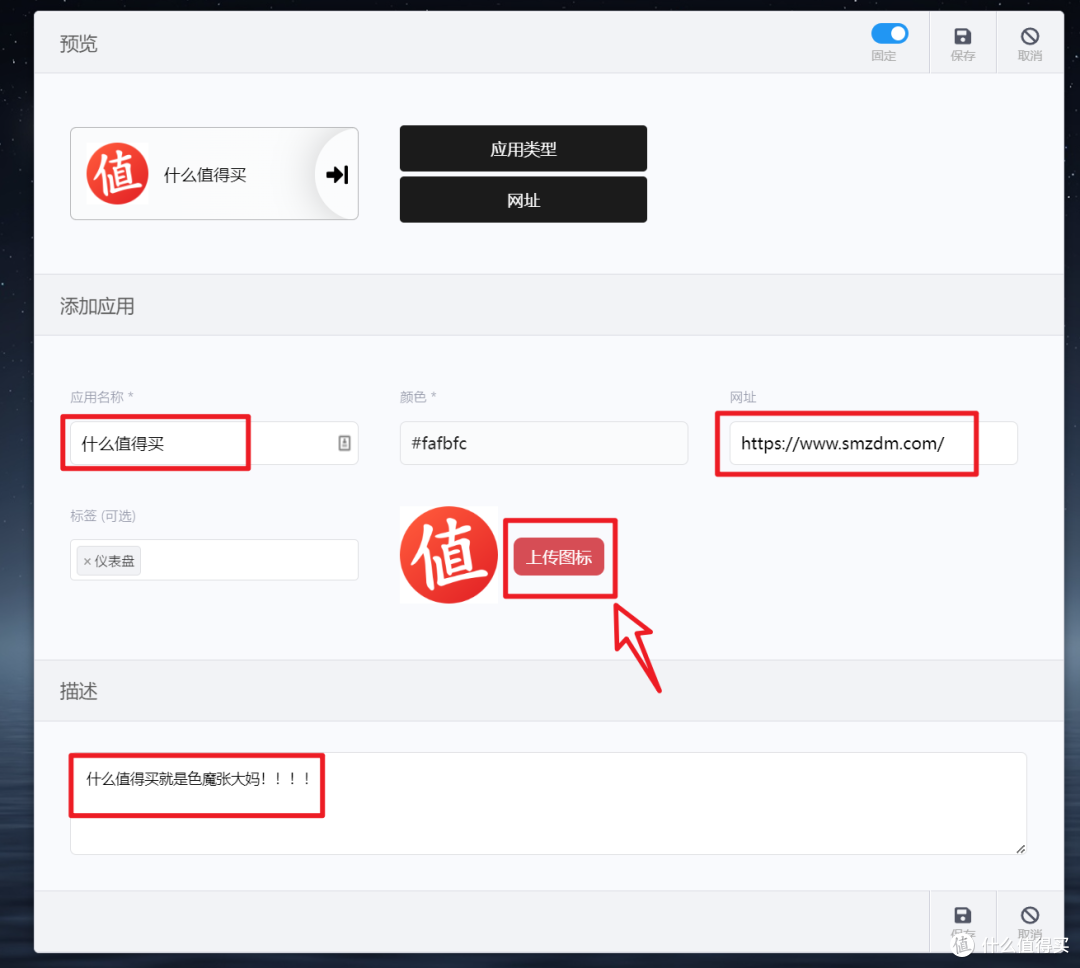This screenshot has width=1080, height=968.
Task: Click the textarea resize handle corner
Action: [x=1021, y=849]
